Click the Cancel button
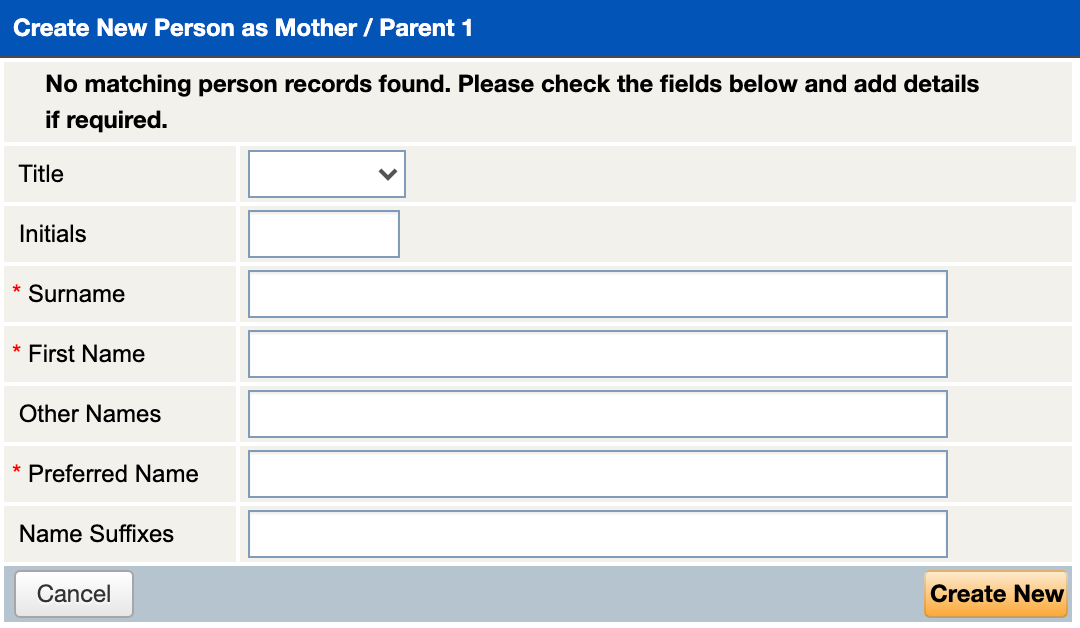Viewport: 1080px width, 628px height. tap(73, 593)
